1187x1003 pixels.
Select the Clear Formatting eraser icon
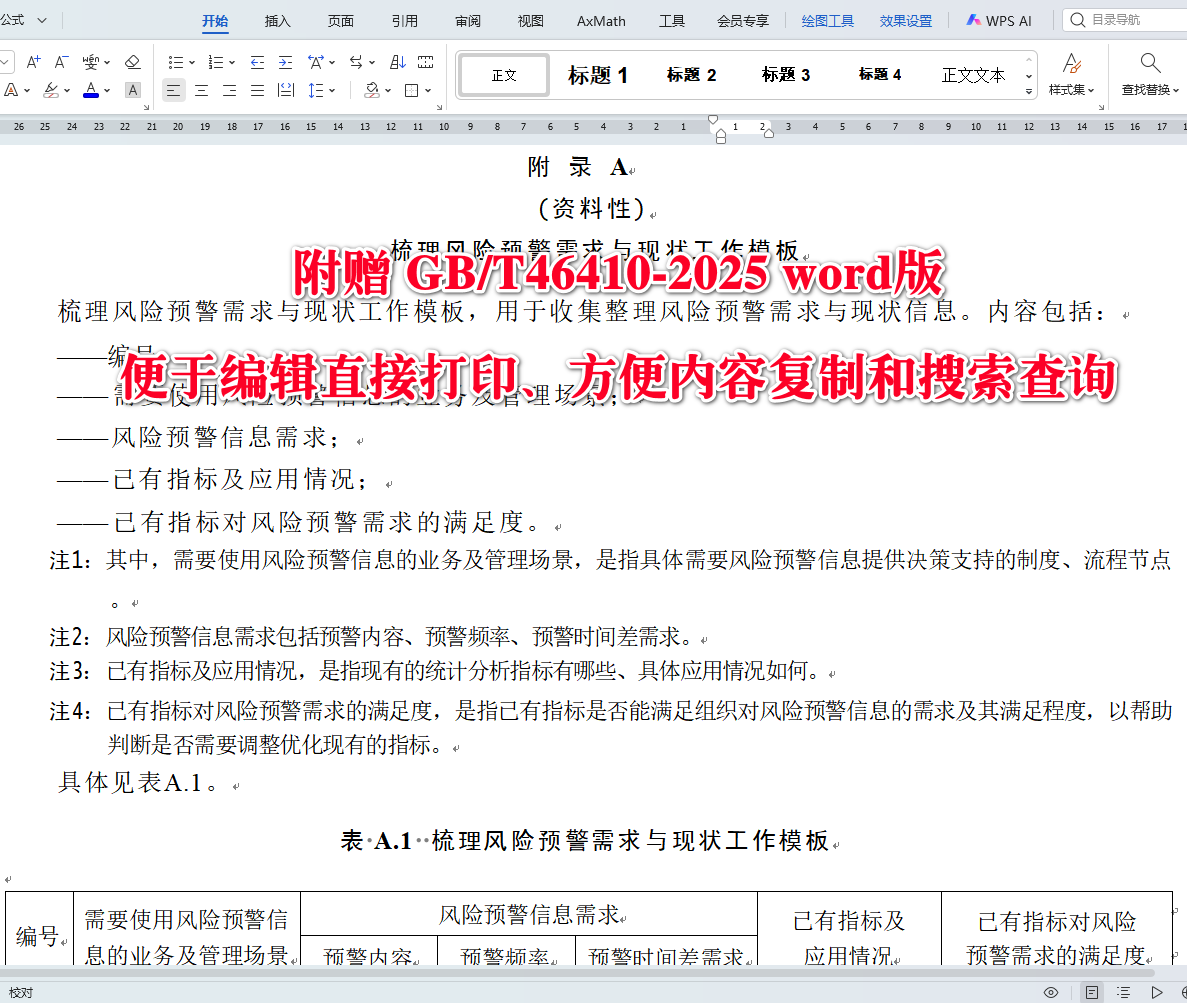(x=133, y=62)
